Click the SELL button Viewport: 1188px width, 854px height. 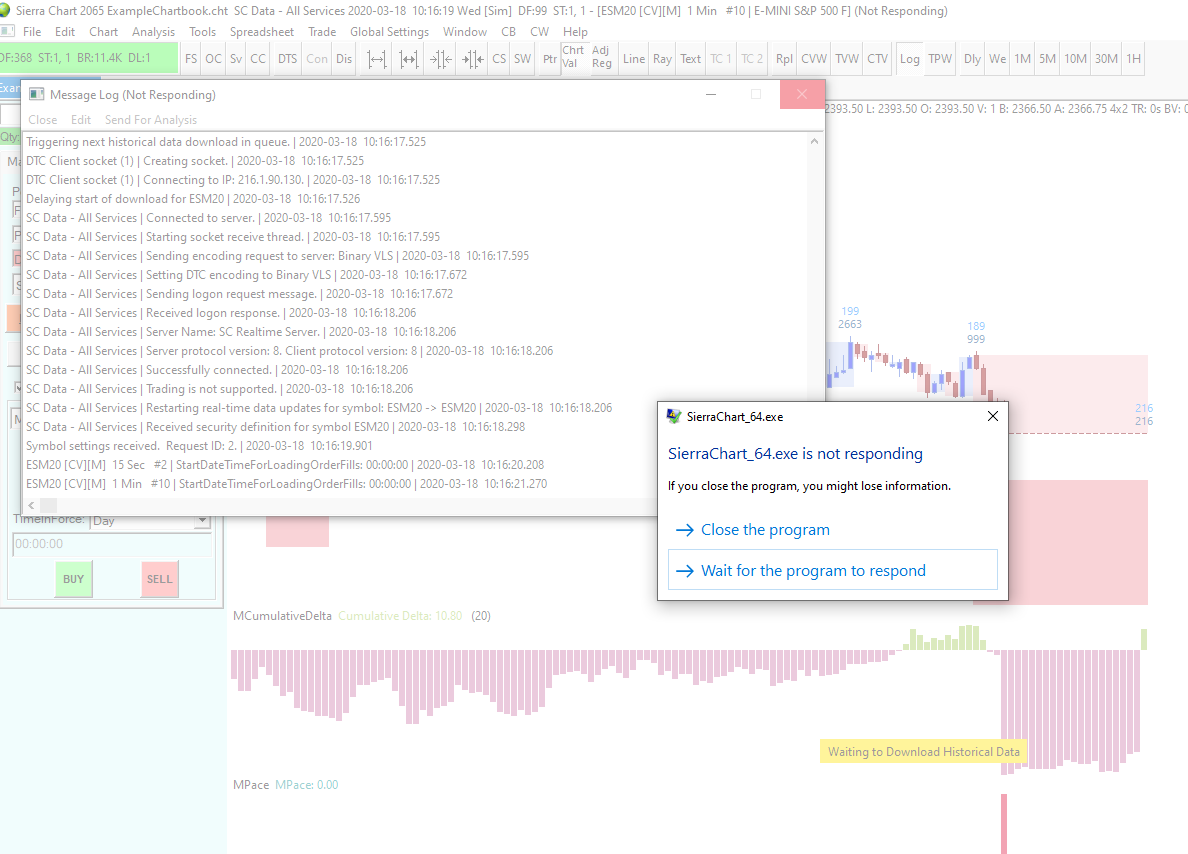(x=159, y=579)
